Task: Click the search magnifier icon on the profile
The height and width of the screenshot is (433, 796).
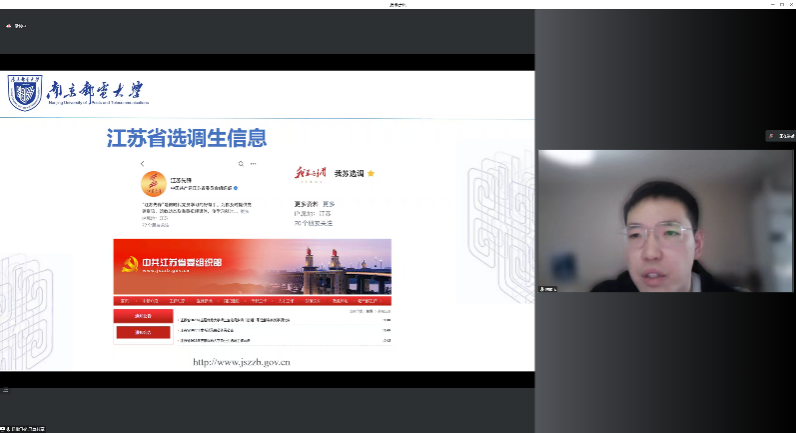Action: click(x=241, y=163)
